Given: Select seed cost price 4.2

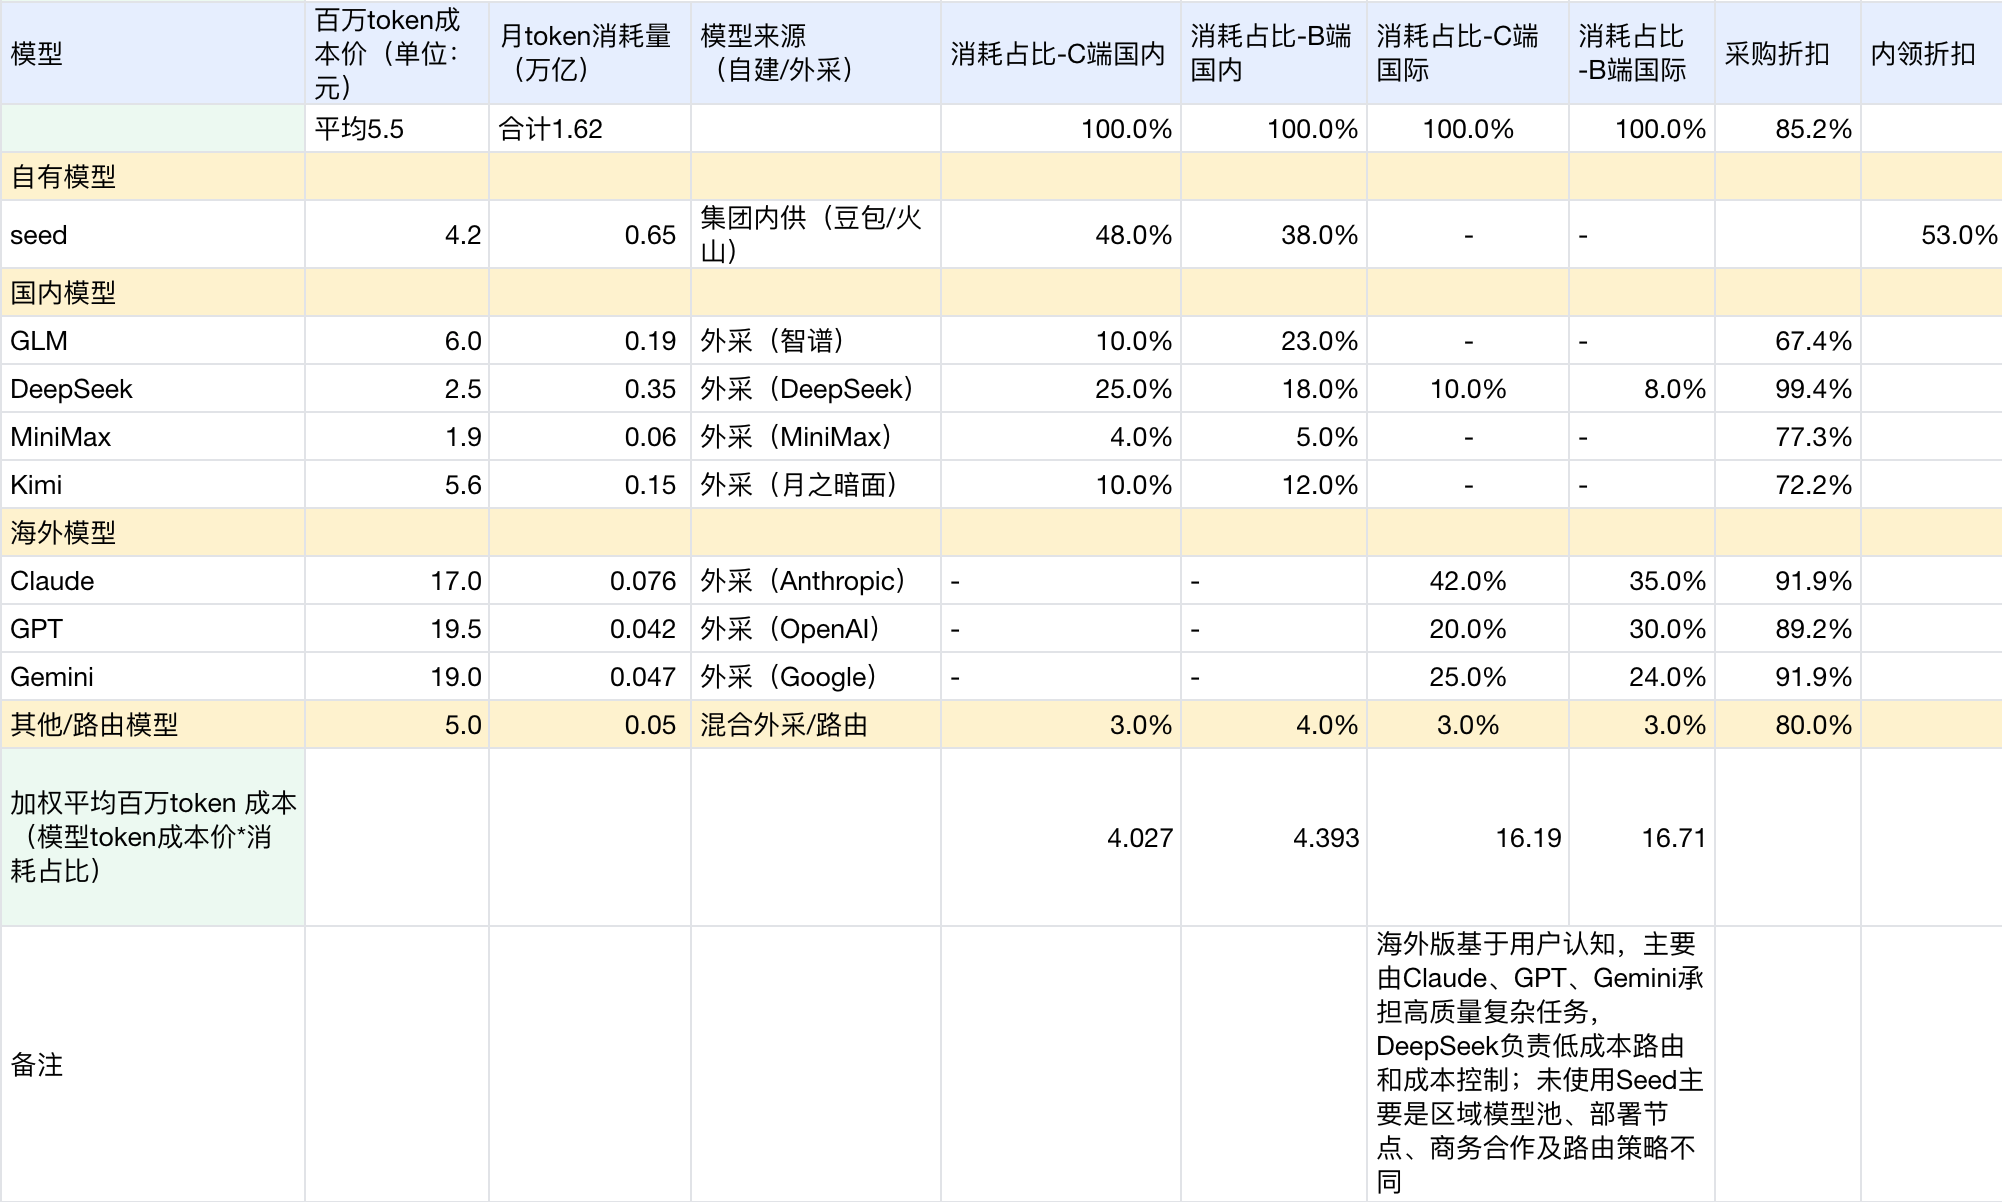Looking at the screenshot, I should [x=397, y=235].
